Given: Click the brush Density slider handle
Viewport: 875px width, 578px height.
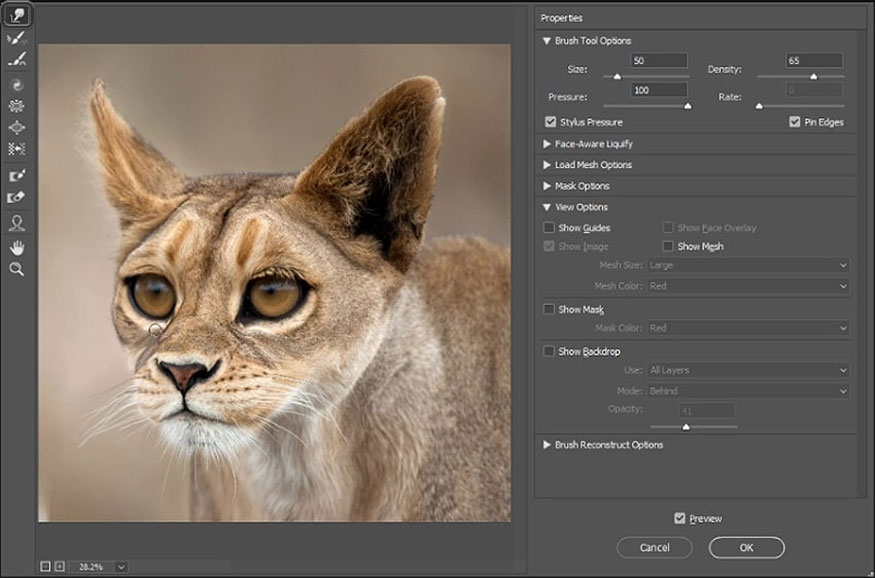Looking at the screenshot, I should click(813, 76).
